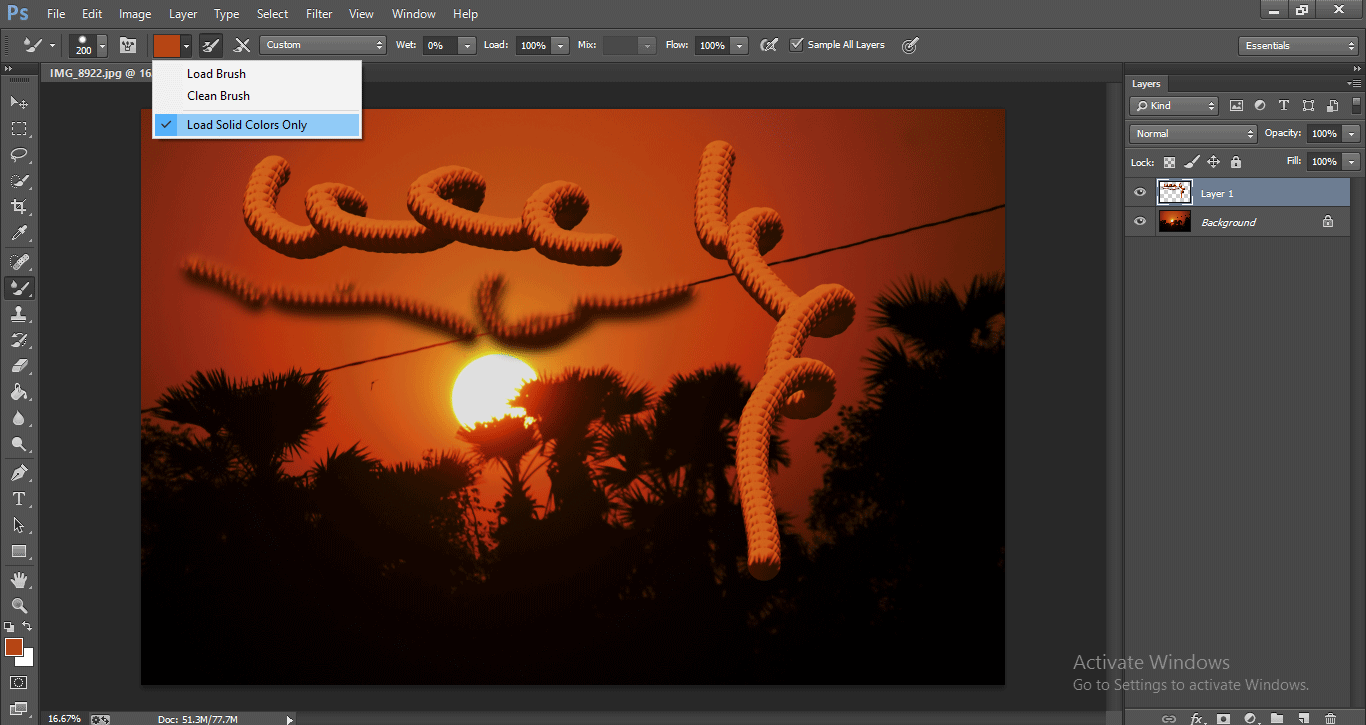Select the Horizontal Type tool
The image size is (1366, 725).
coord(19,499)
